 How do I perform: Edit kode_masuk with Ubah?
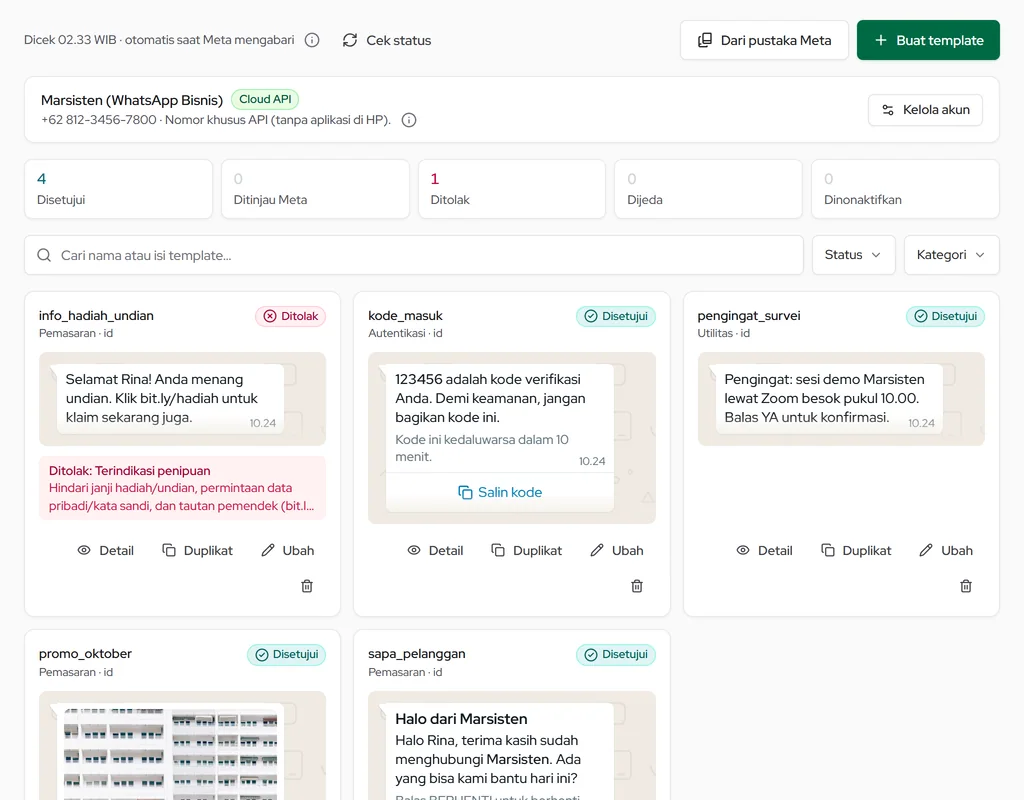pyautogui.click(x=617, y=551)
